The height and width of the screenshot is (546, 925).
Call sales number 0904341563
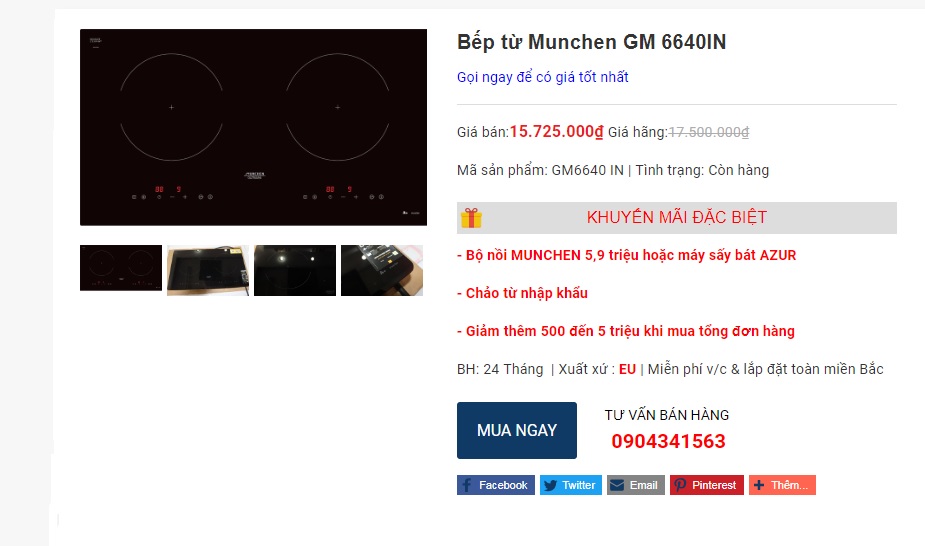pyautogui.click(x=668, y=441)
